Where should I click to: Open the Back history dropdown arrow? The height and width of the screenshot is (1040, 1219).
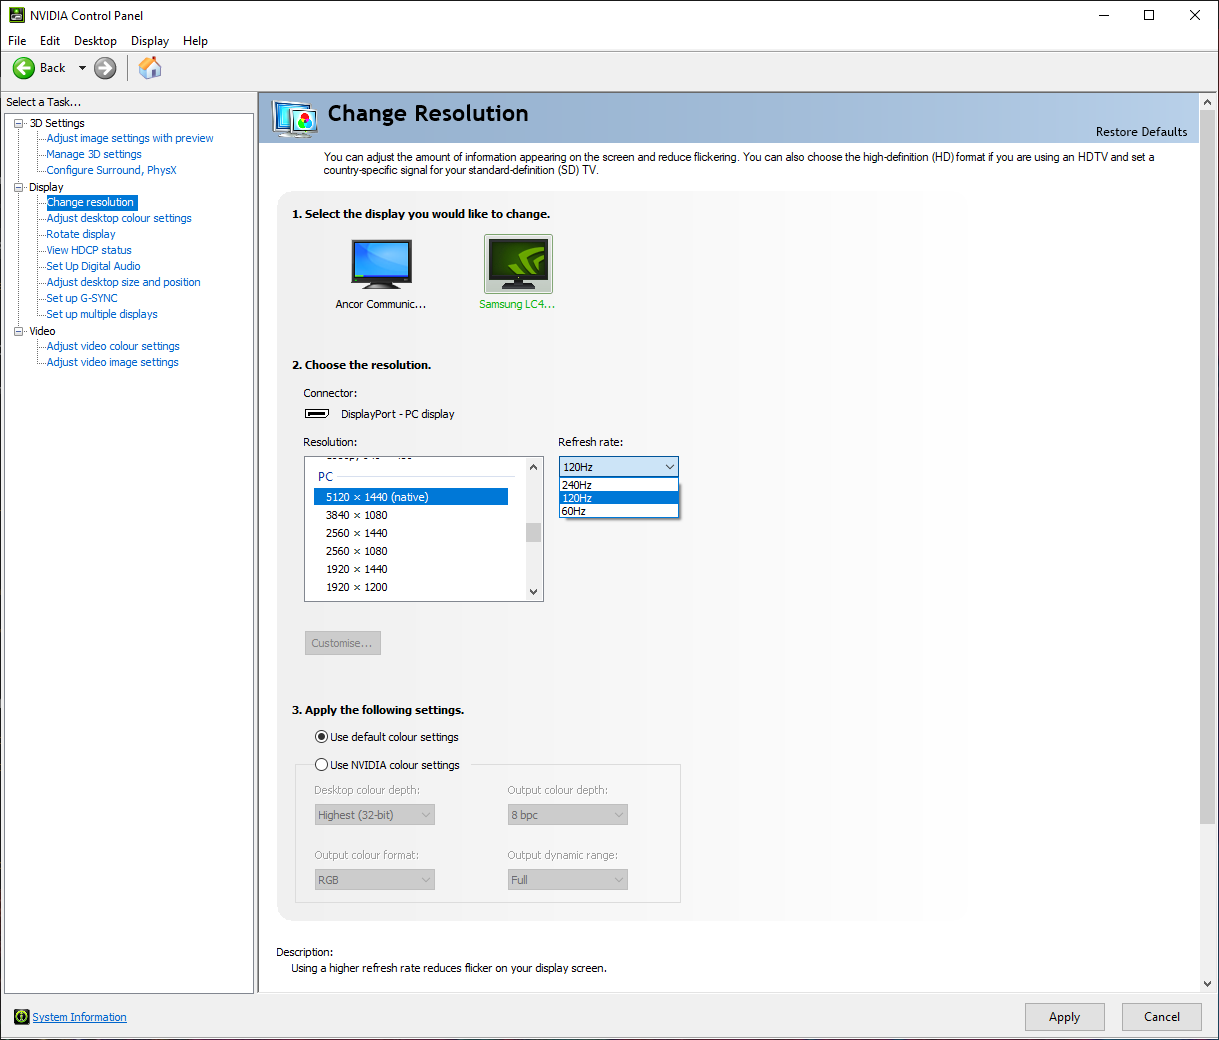pos(82,68)
